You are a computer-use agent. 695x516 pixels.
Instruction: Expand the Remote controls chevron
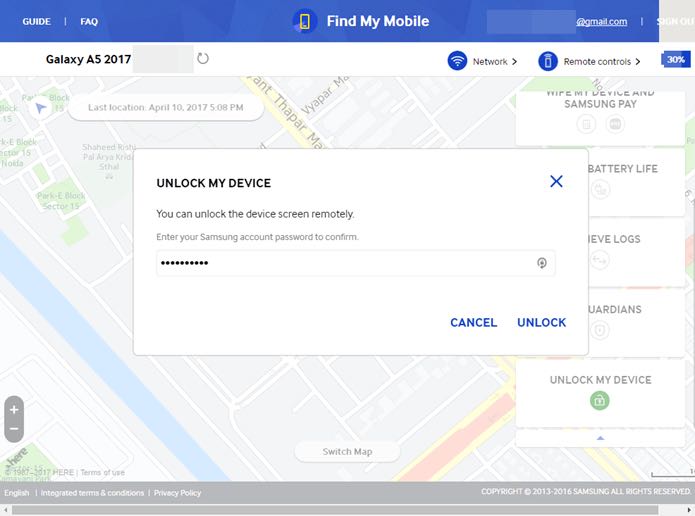638,62
